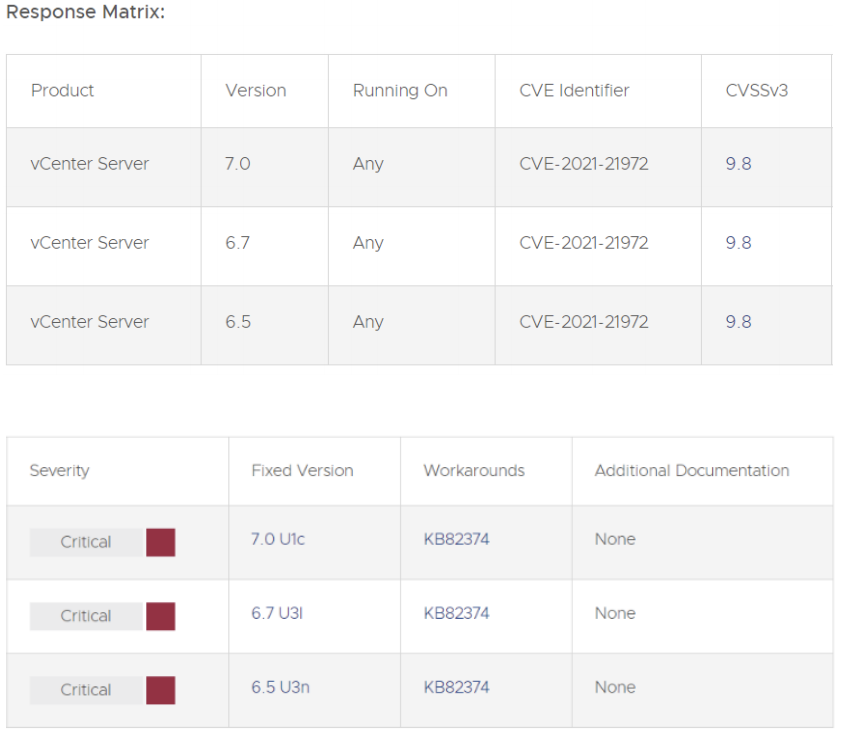Open the 6.5 U3n fixed version link
This screenshot has width=842, height=738.
pos(278,687)
